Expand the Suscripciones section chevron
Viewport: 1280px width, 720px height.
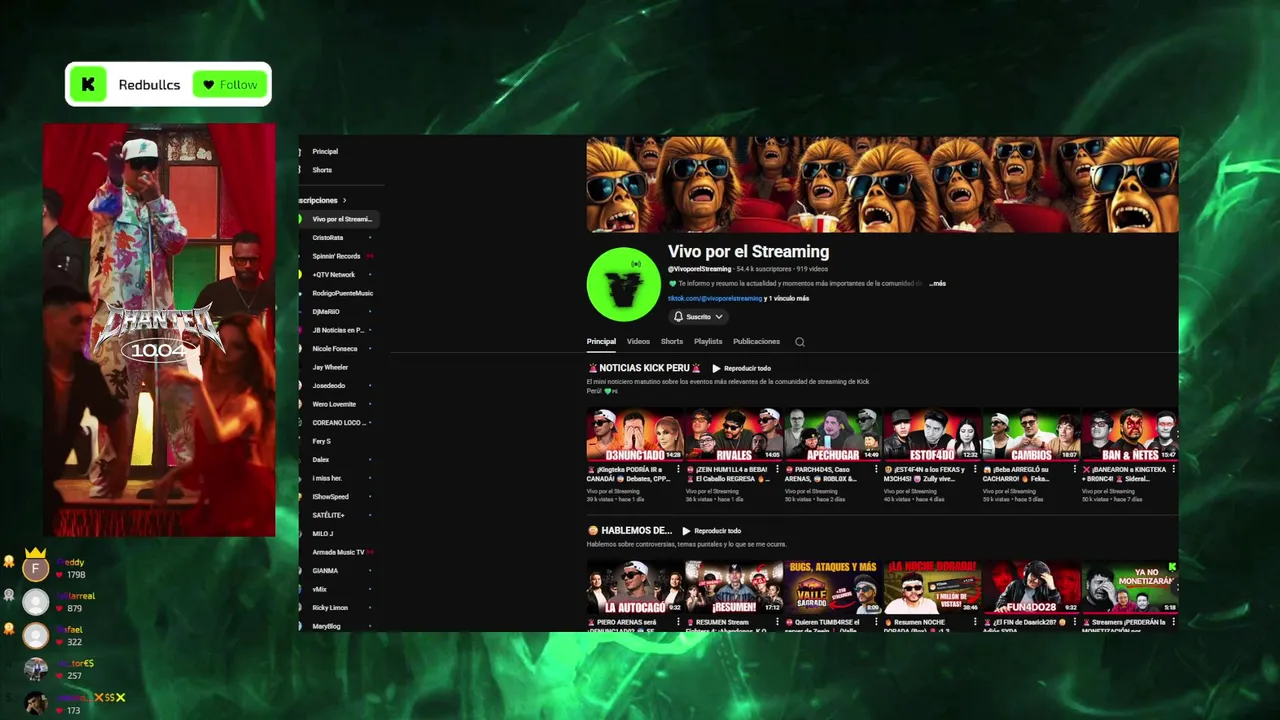[346, 201]
